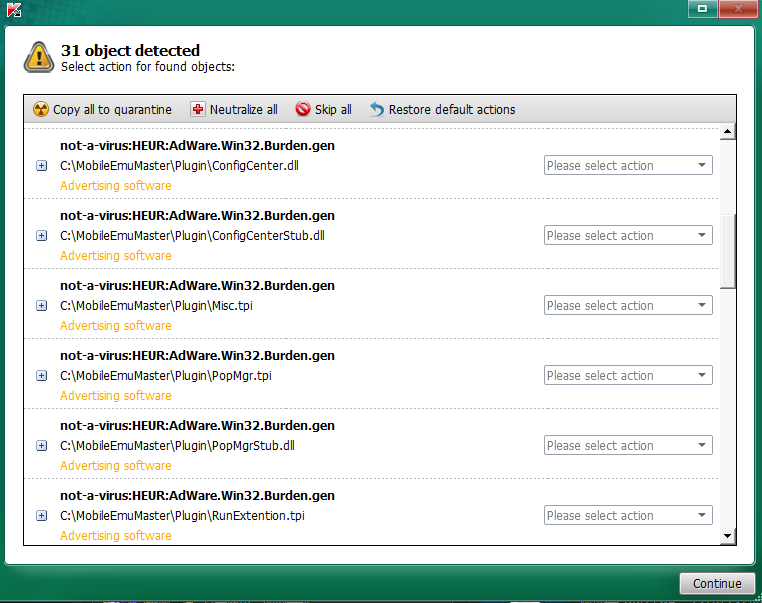Viewport: 762px width, 603px height.
Task: Click the Neutralize all red cross icon
Action: (x=197, y=109)
